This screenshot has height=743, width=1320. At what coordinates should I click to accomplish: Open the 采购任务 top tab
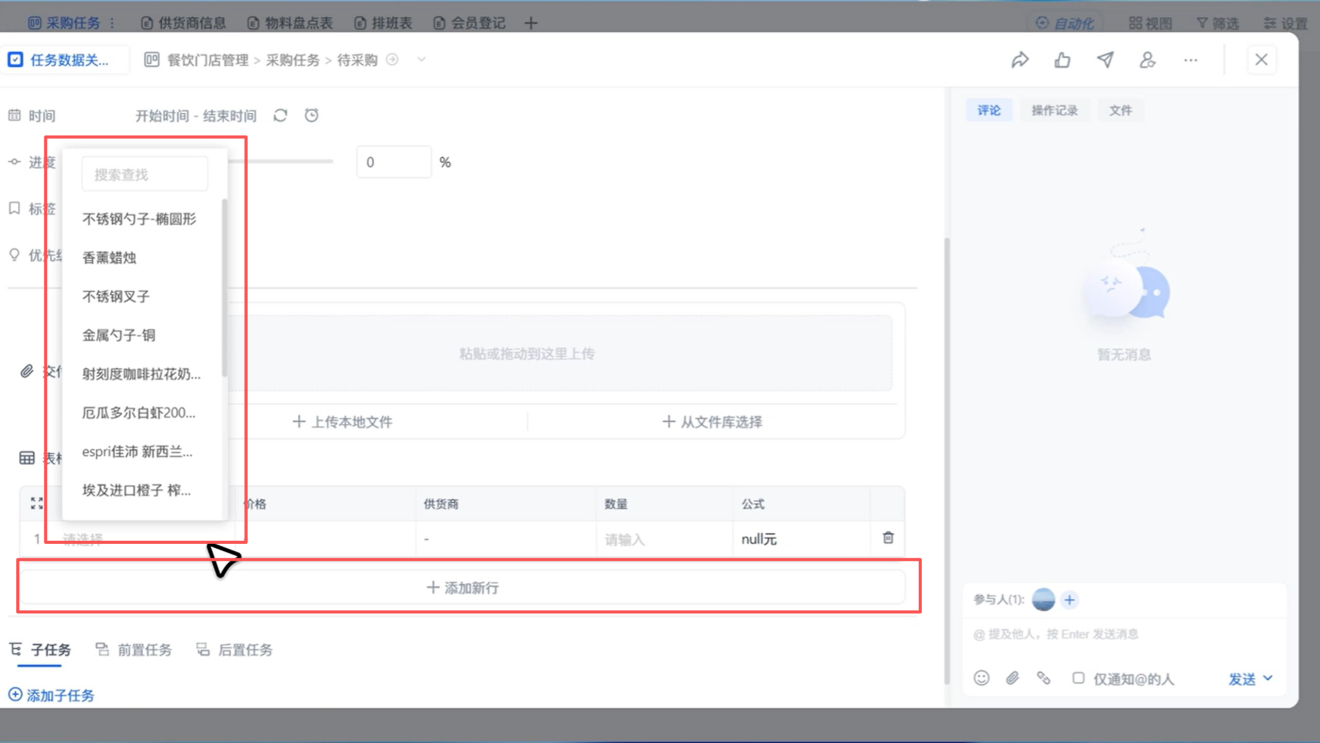(x=65, y=22)
